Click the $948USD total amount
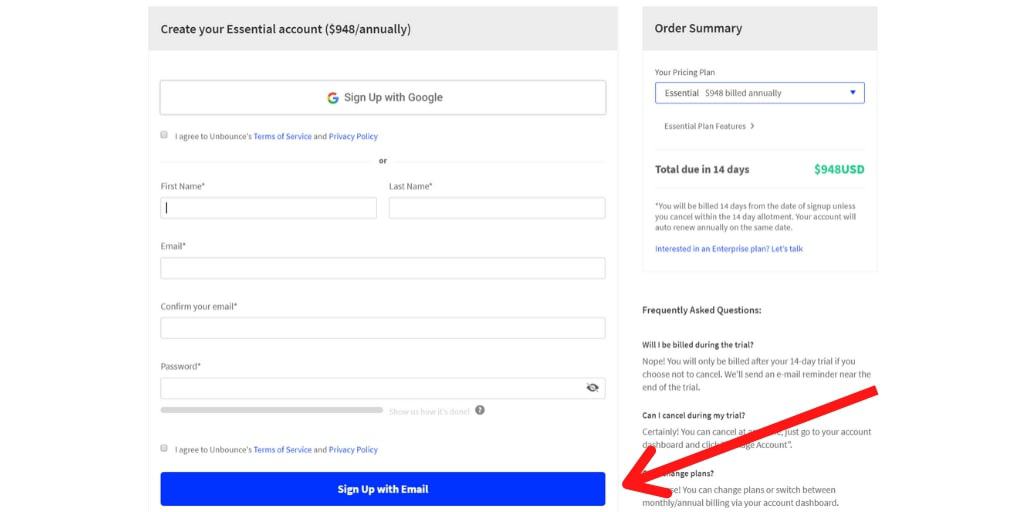Viewport: 1024px width, 512px height. coord(839,169)
